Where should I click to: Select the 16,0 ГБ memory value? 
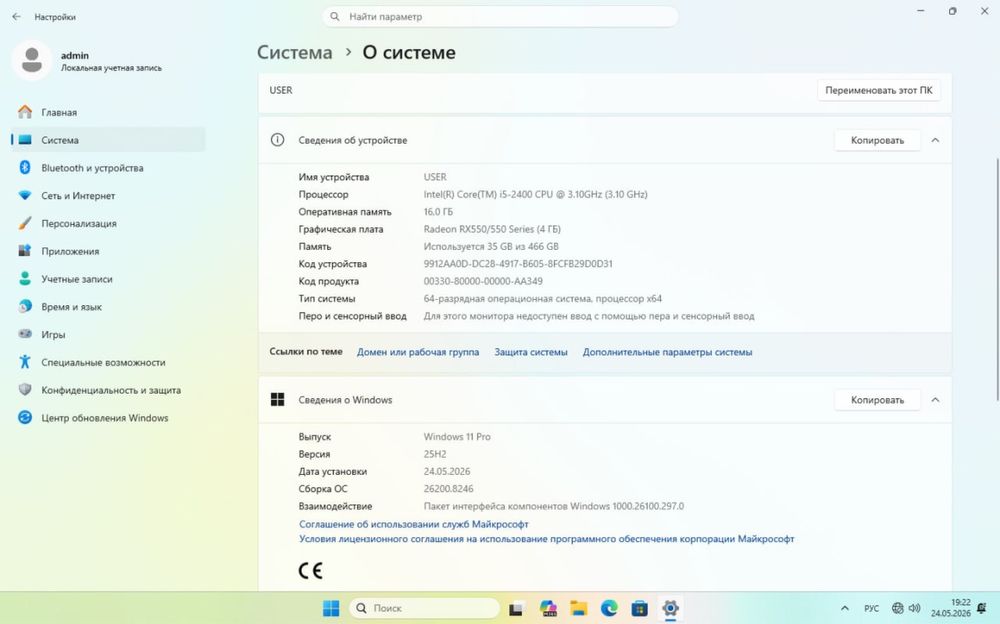[438, 212]
